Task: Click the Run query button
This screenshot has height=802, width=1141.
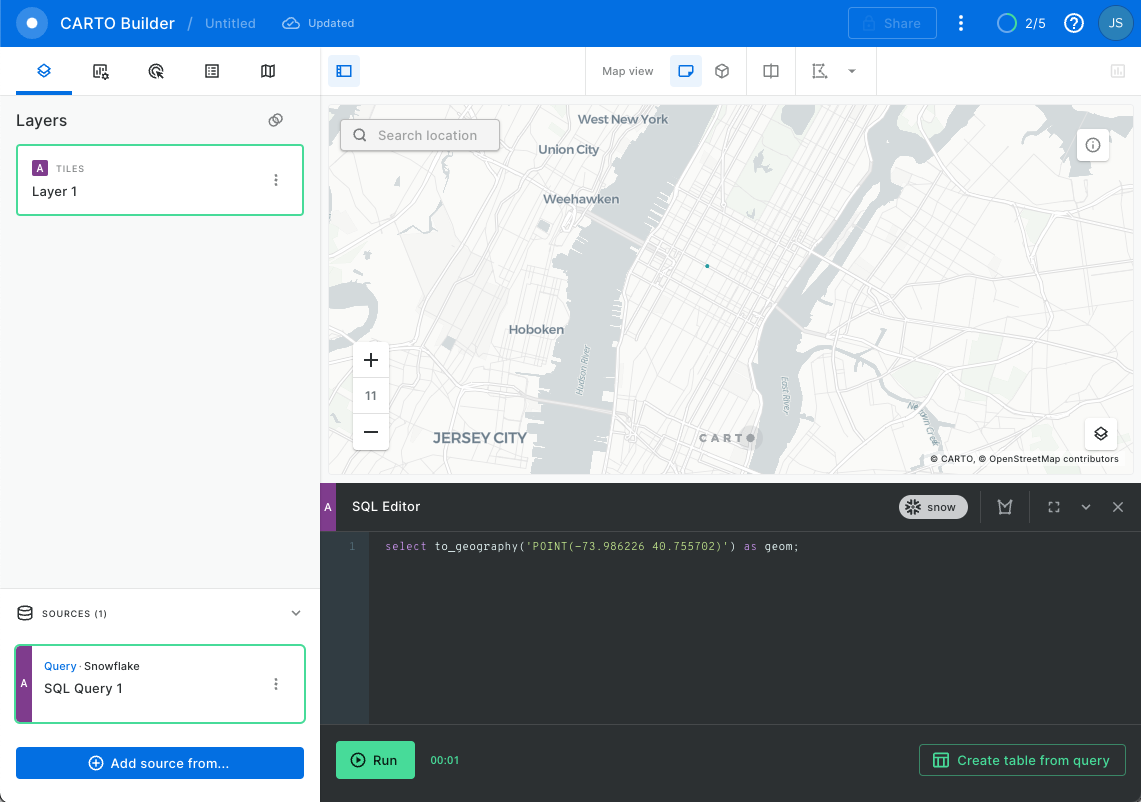Action: pyautogui.click(x=375, y=760)
